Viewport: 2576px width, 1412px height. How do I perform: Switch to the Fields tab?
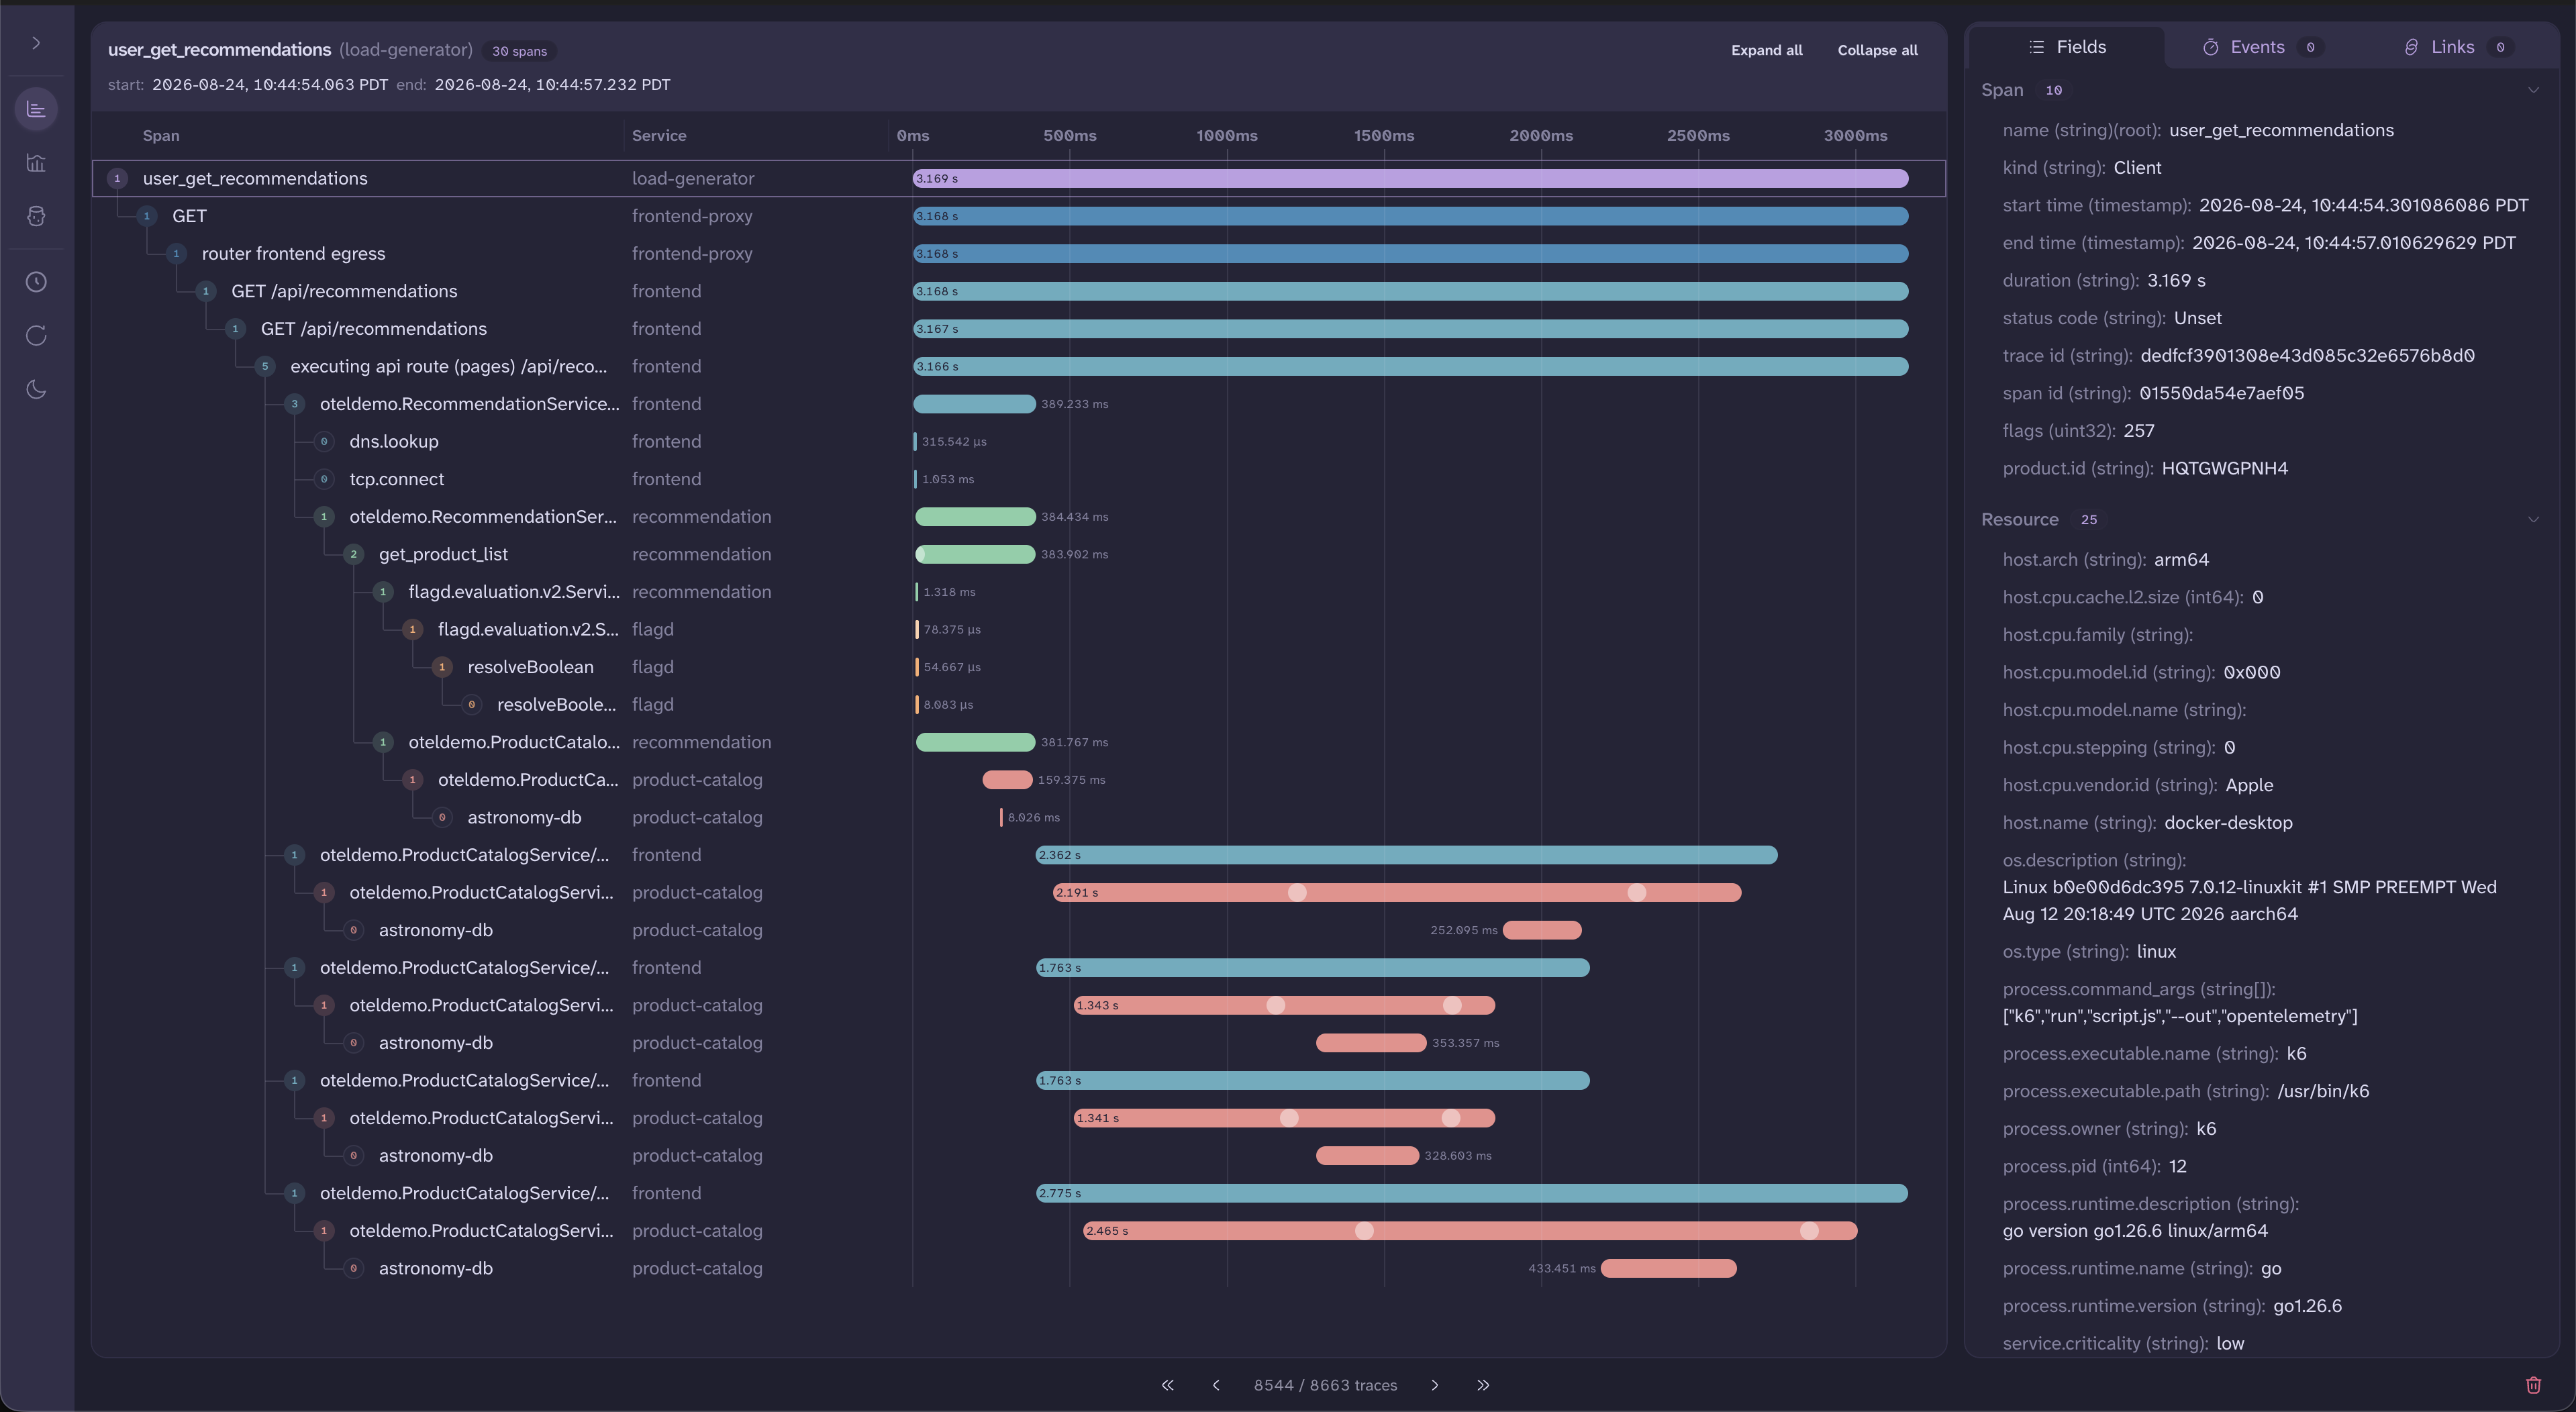pyautogui.click(x=2067, y=47)
